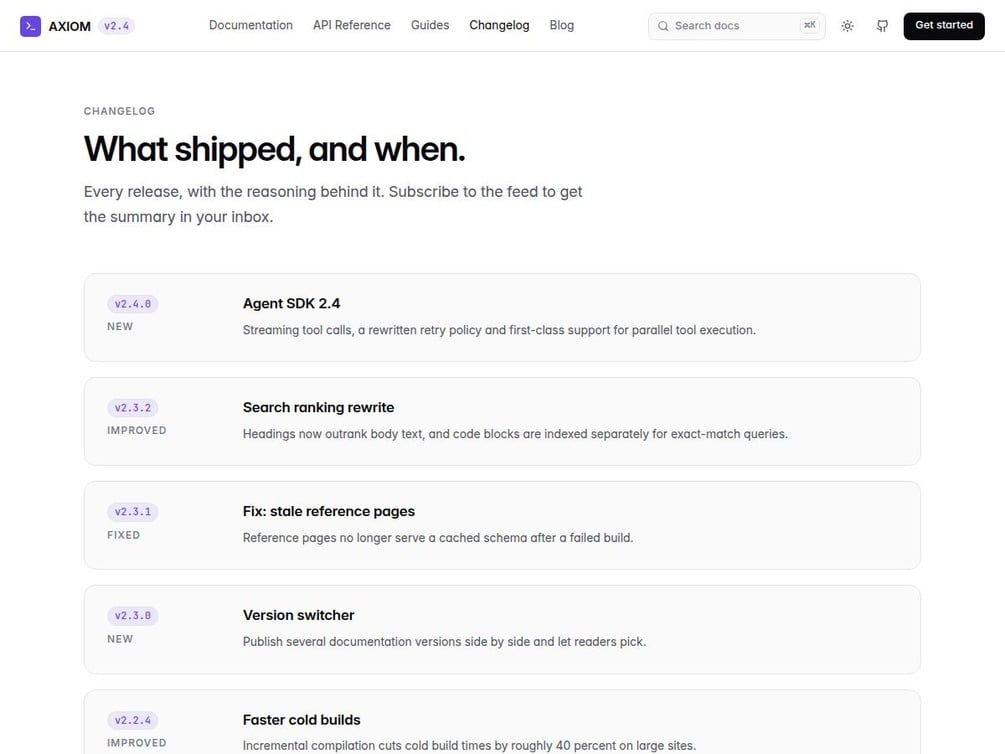Image resolution: width=1005 pixels, height=754 pixels.
Task: Open the v2.4 version badge dropdown
Action: point(116,26)
